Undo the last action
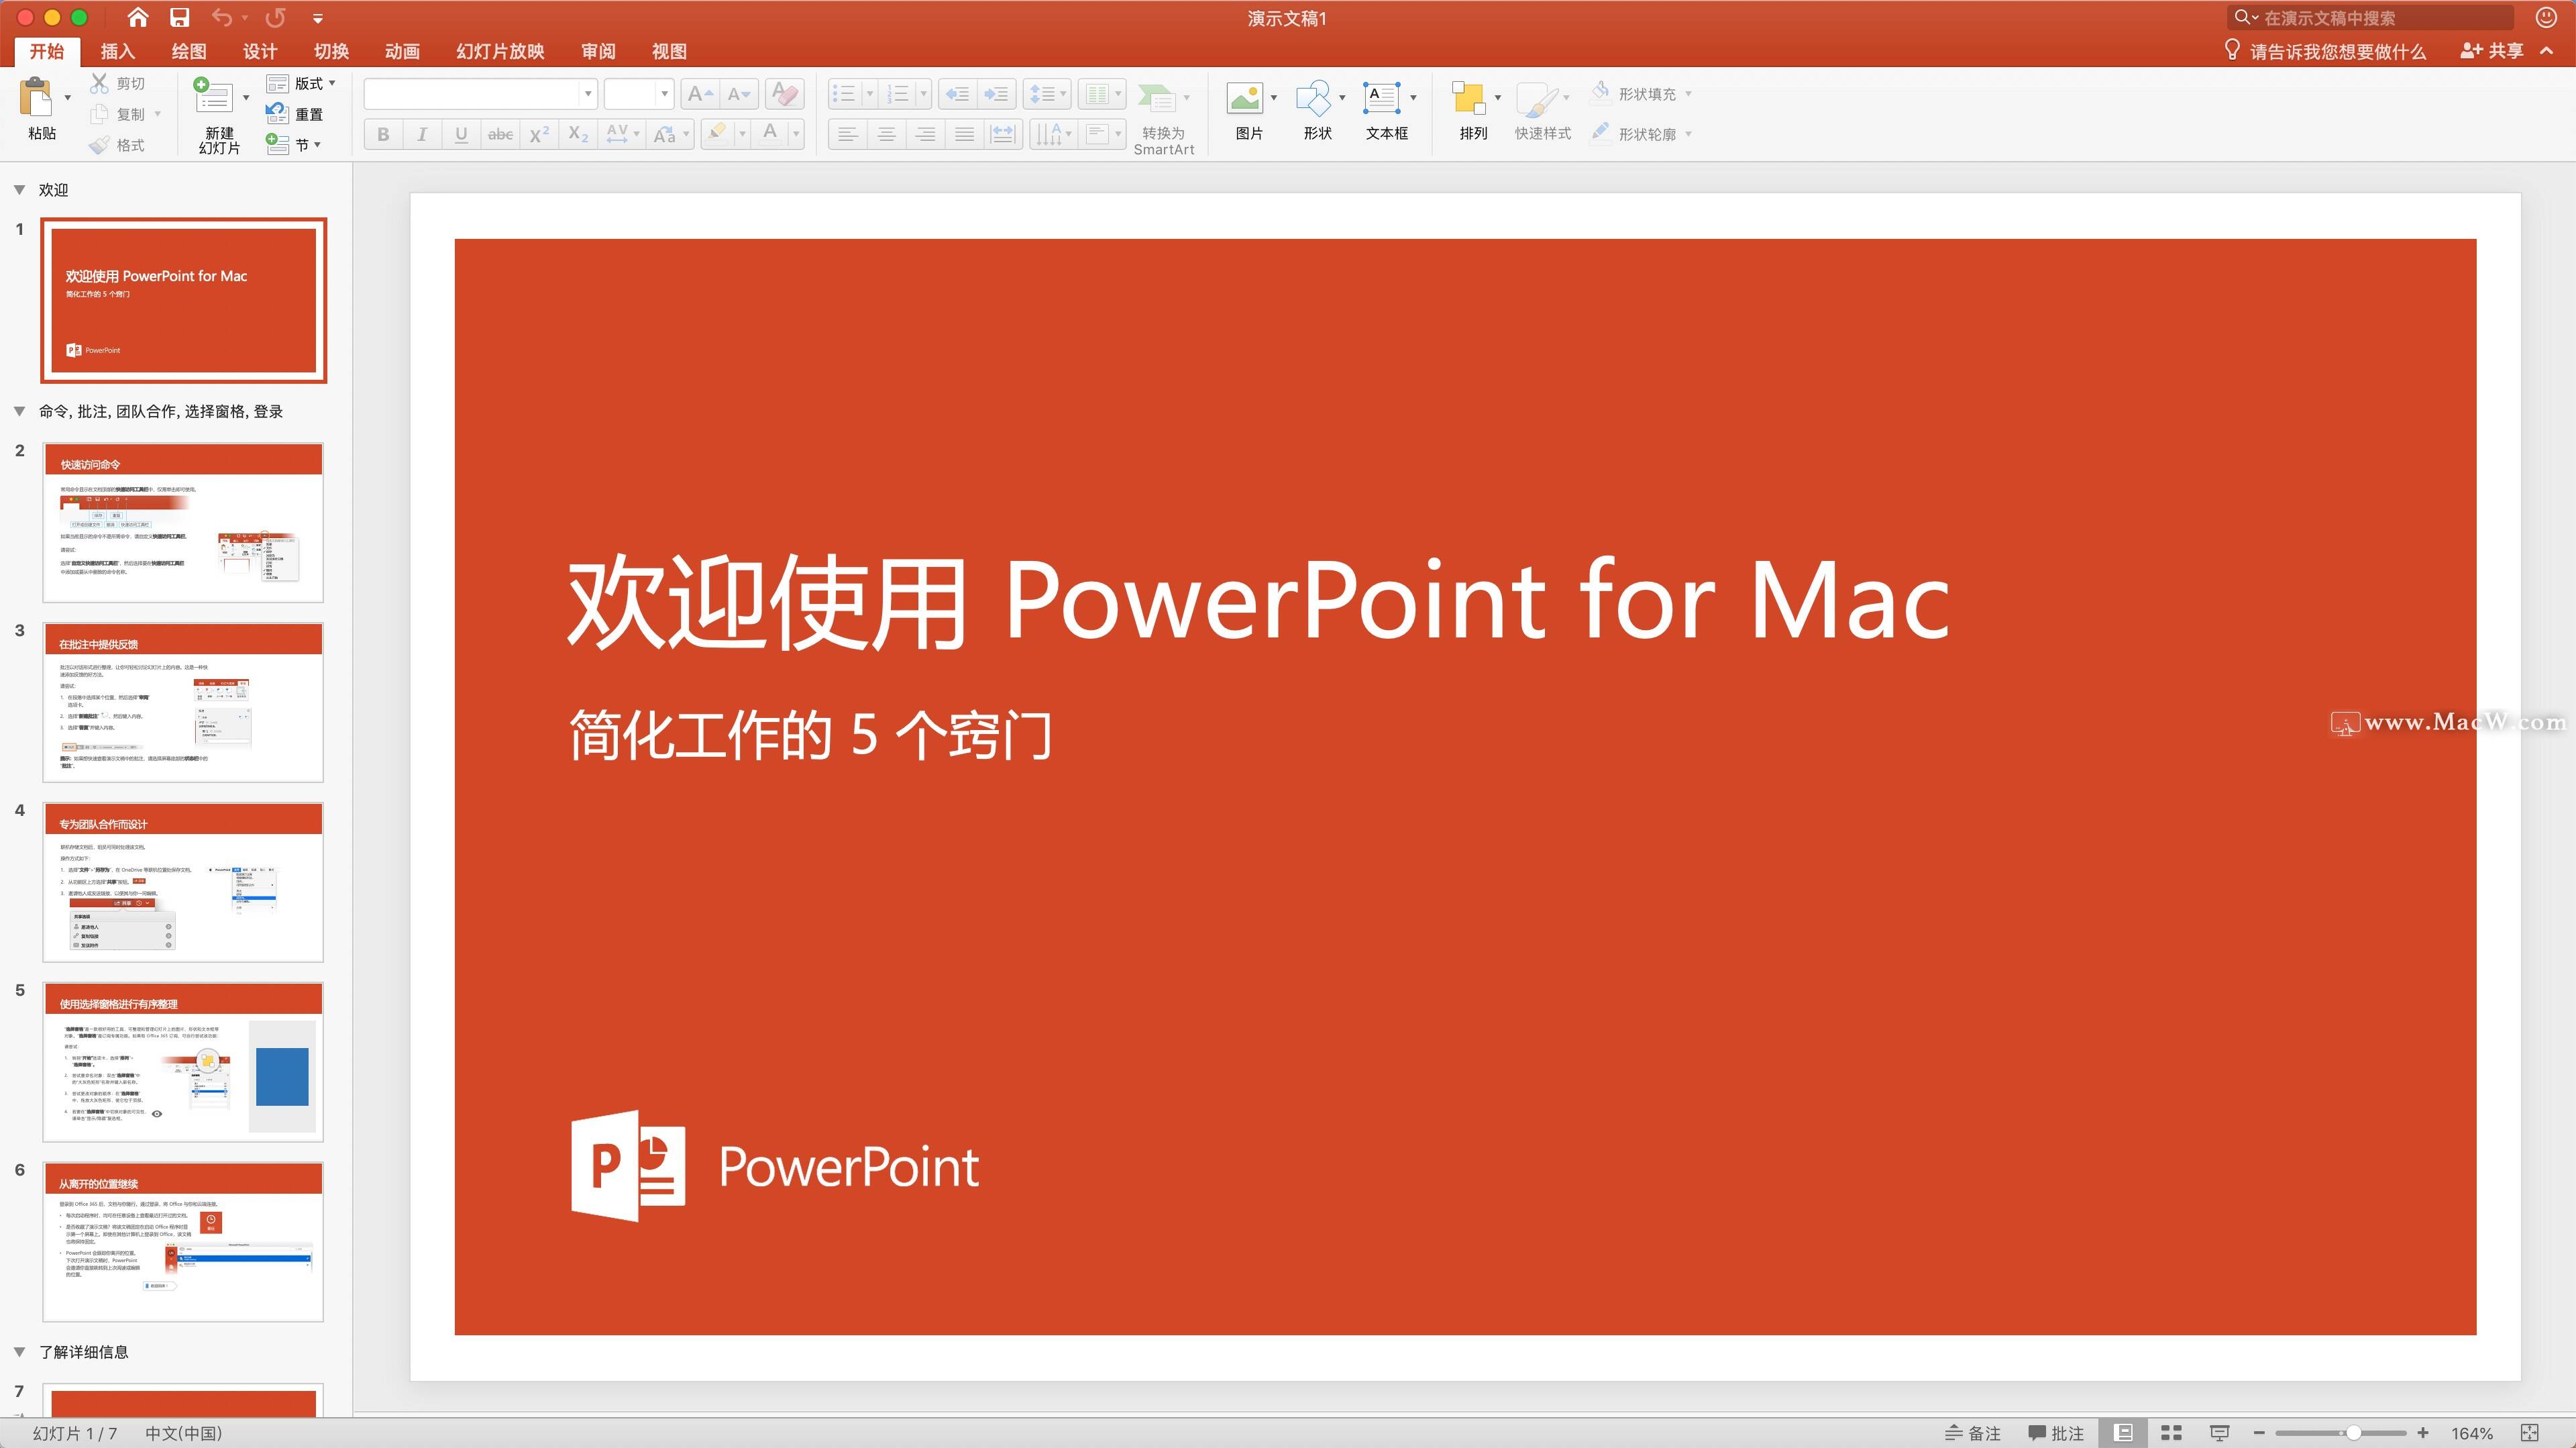This screenshot has height=1448, width=2576. click(222, 17)
